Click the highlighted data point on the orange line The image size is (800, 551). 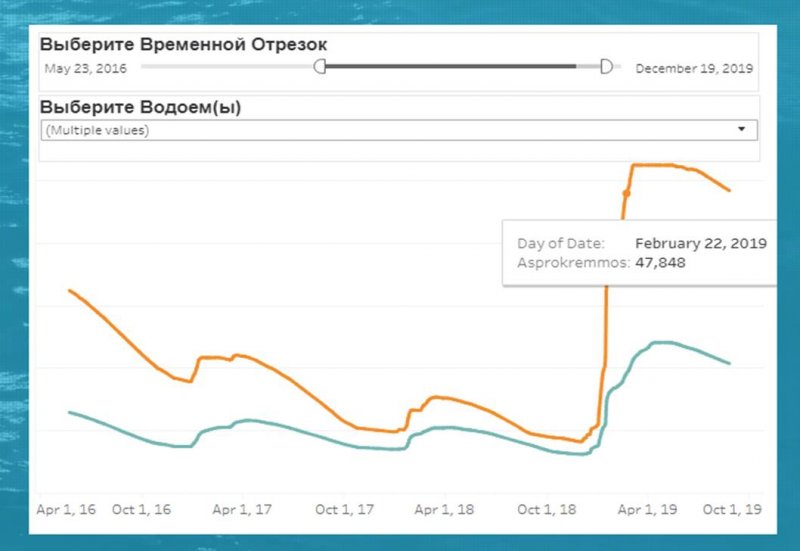pyautogui.click(x=627, y=192)
